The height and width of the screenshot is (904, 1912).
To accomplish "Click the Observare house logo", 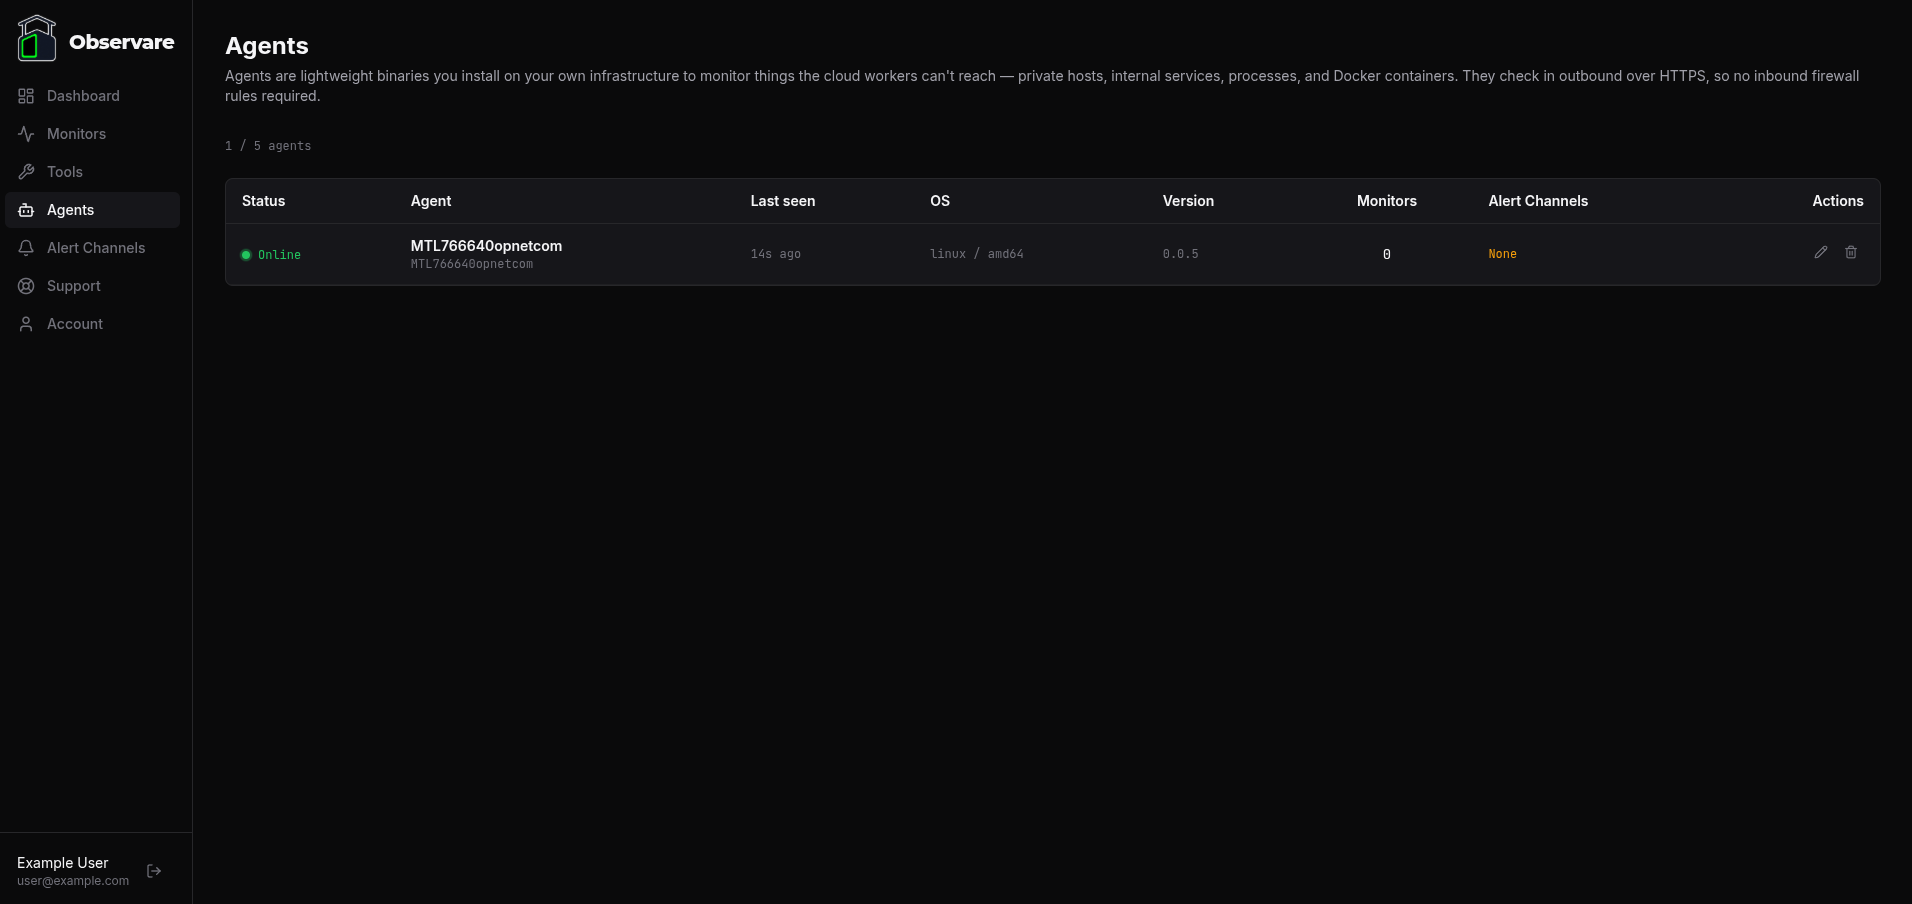I will click(x=37, y=38).
